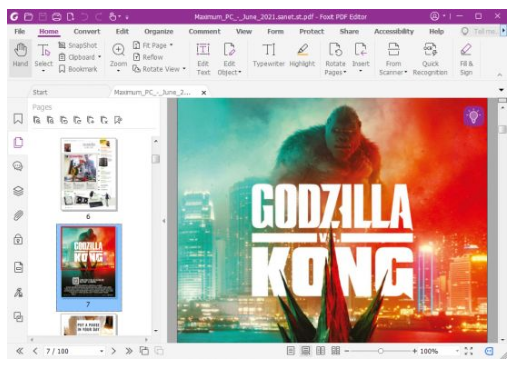514x367 pixels.
Task: Click the zoom slider handle
Action: coord(380,351)
